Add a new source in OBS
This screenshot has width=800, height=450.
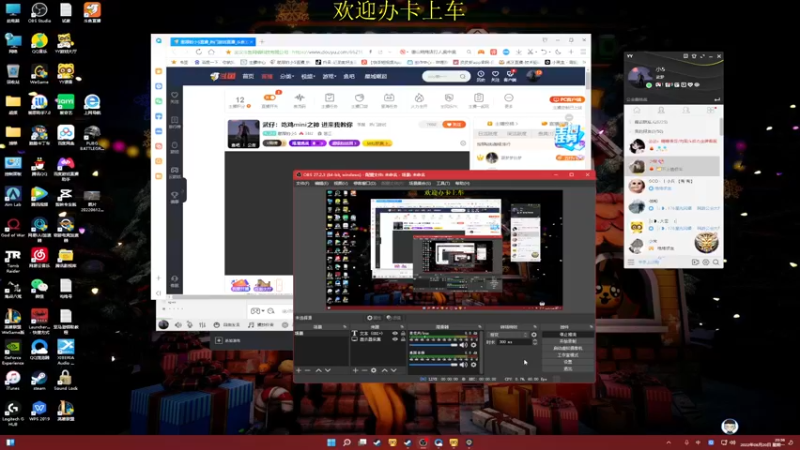click(x=355, y=370)
